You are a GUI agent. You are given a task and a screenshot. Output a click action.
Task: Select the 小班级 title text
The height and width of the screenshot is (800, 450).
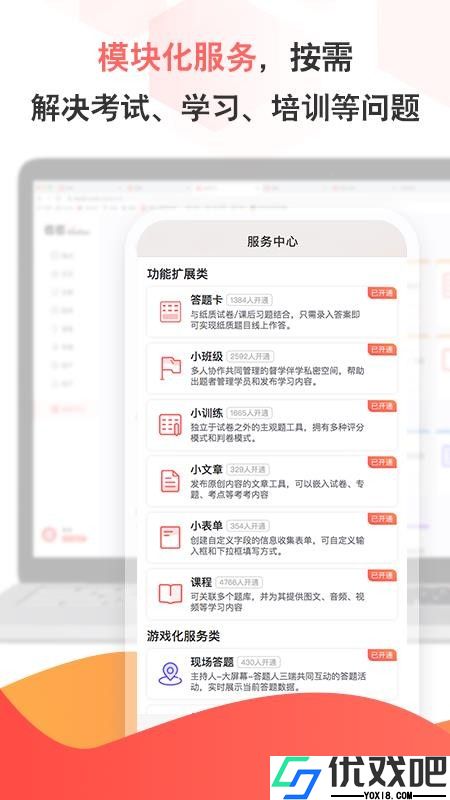(x=206, y=356)
